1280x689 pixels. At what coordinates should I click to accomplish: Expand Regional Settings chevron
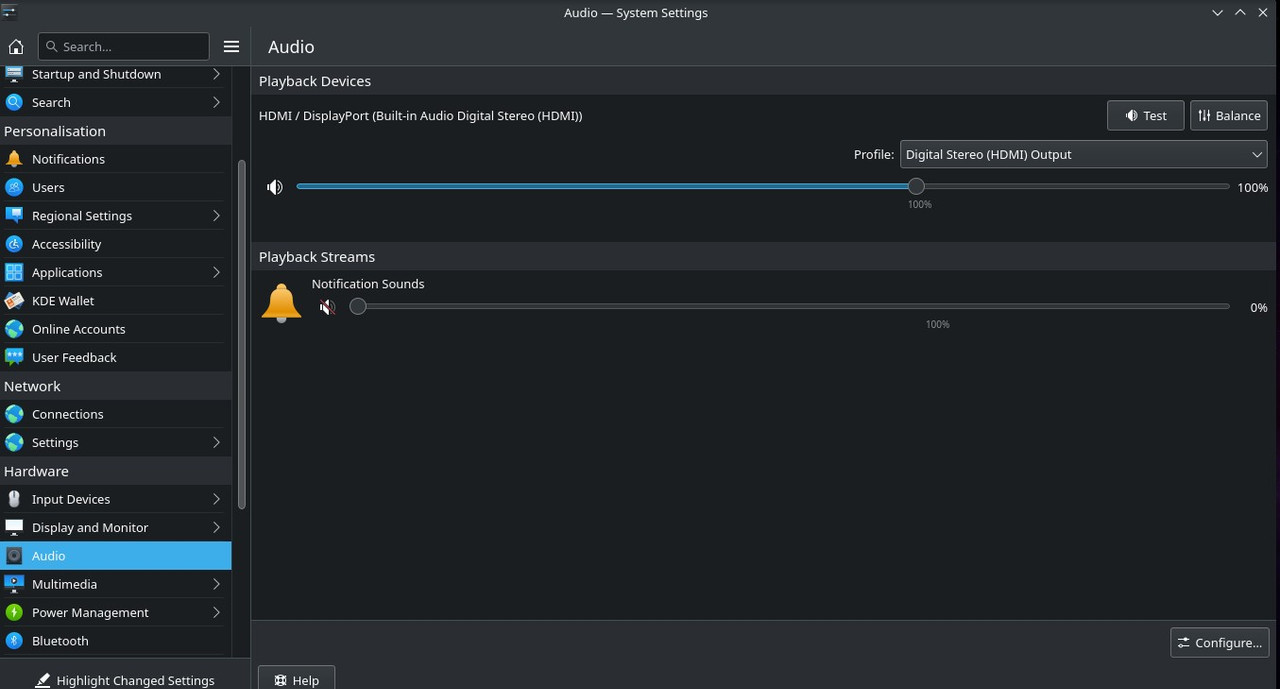[216, 215]
